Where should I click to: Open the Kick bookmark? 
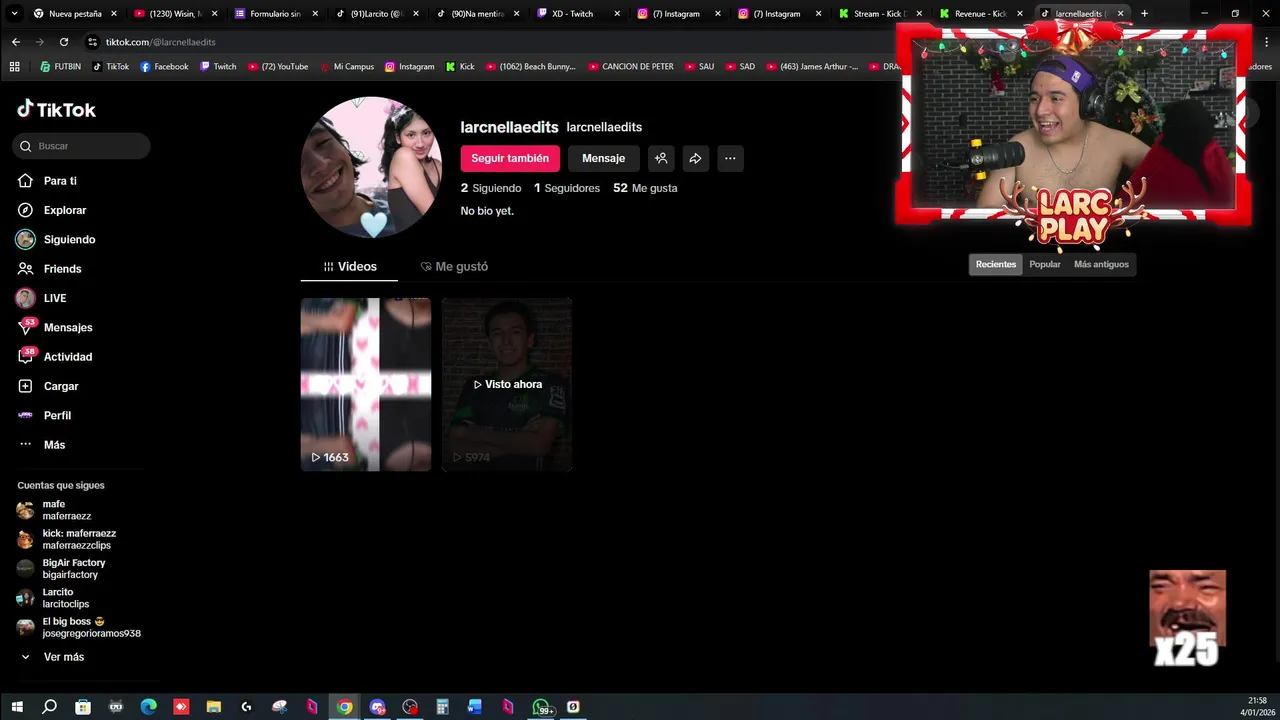460,67
